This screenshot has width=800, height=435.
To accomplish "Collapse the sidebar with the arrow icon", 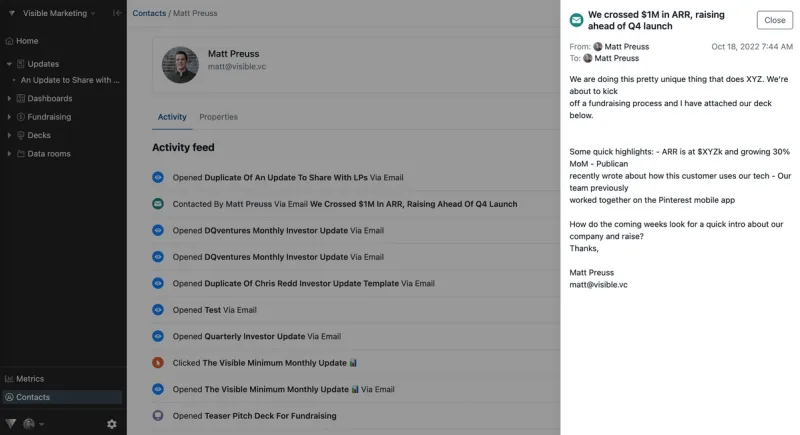I will 117,13.
